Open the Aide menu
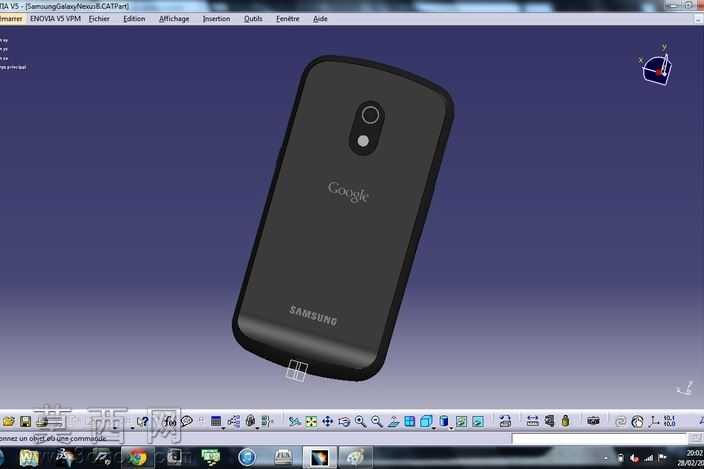The image size is (704, 469). 320,19
